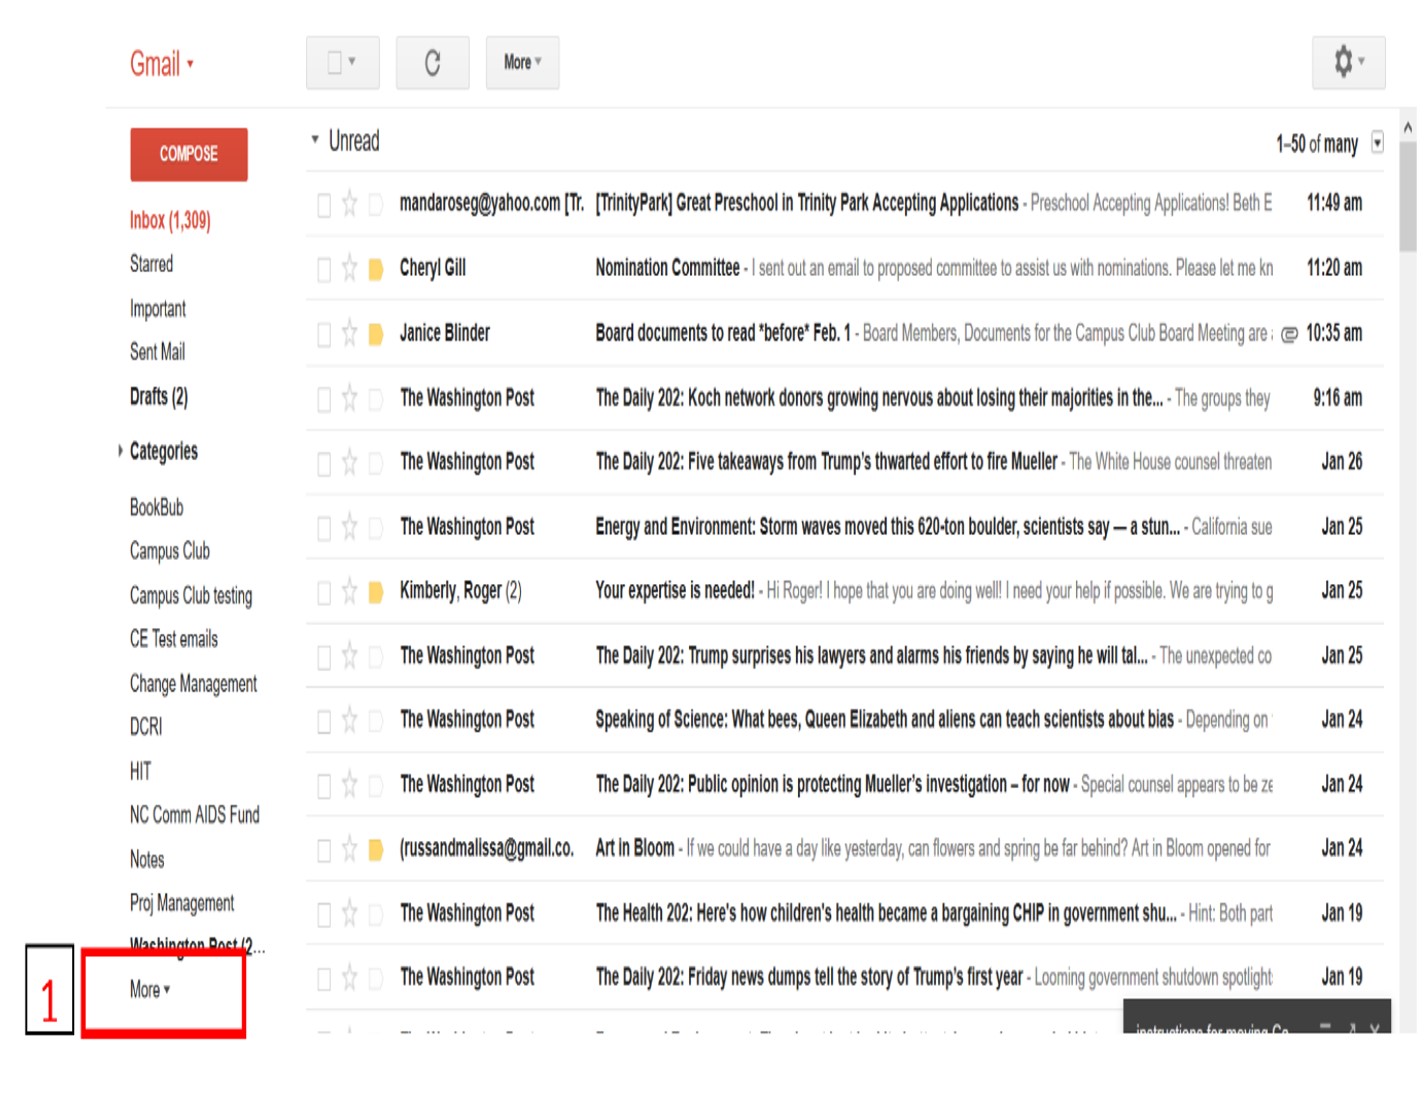
Task: Star the Trump surprises his lawyers email
Action: [x=349, y=656]
